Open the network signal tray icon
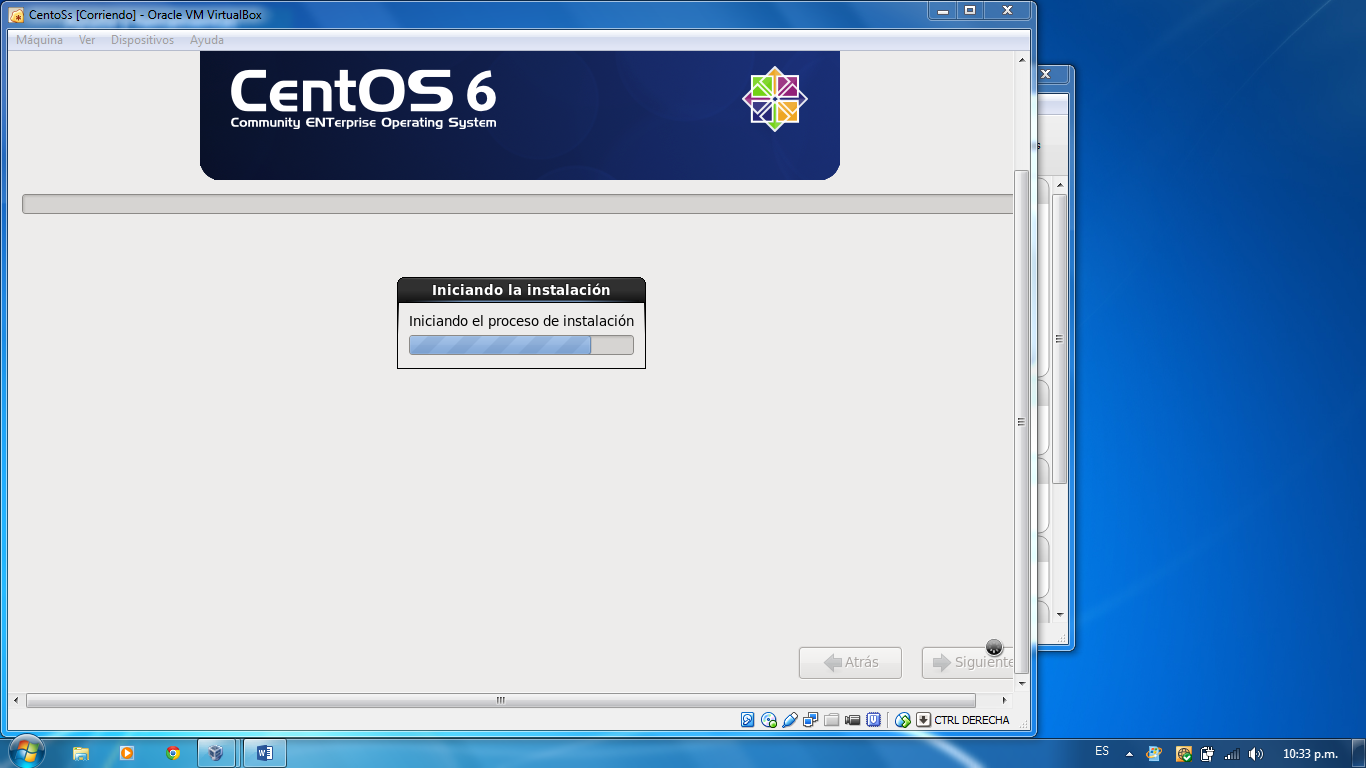 1232,754
